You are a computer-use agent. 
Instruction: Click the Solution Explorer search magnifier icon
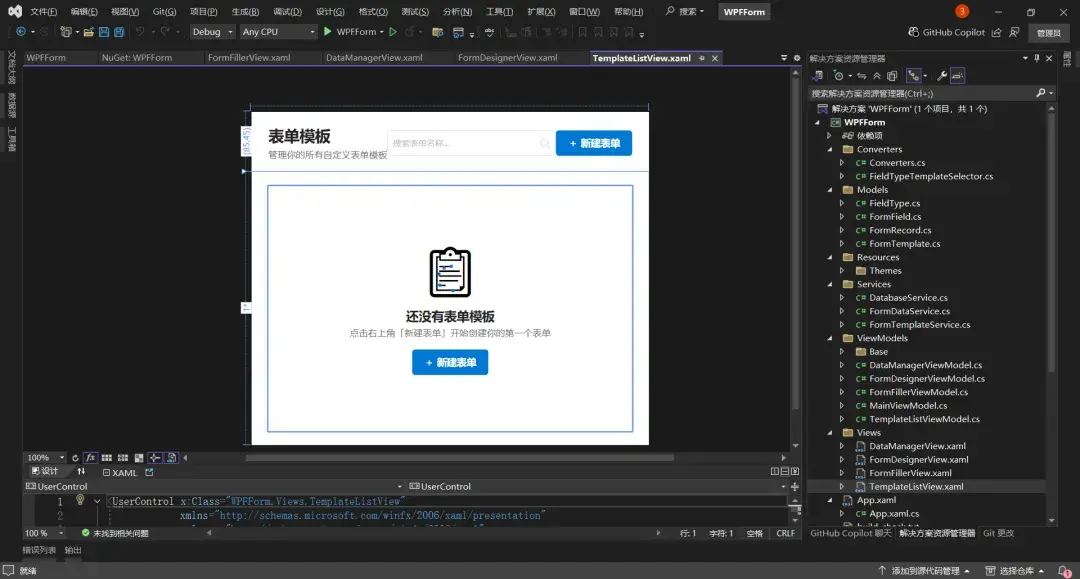1041,93
